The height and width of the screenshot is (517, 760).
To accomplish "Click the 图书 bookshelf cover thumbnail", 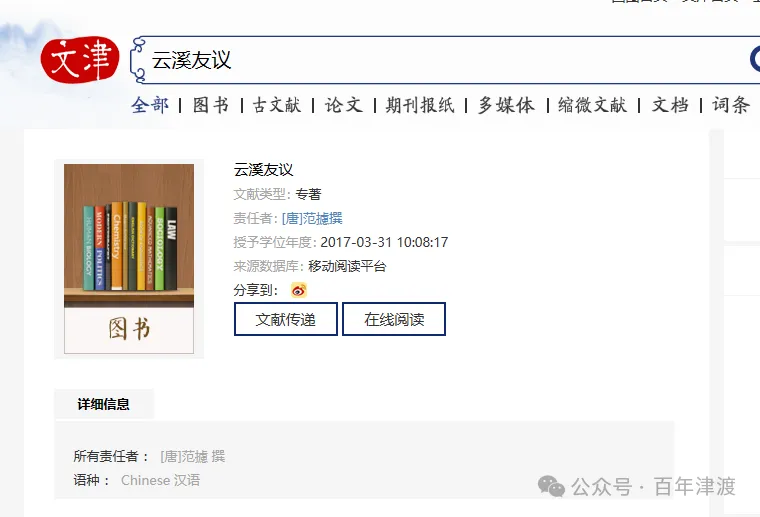I will [129, 259].
